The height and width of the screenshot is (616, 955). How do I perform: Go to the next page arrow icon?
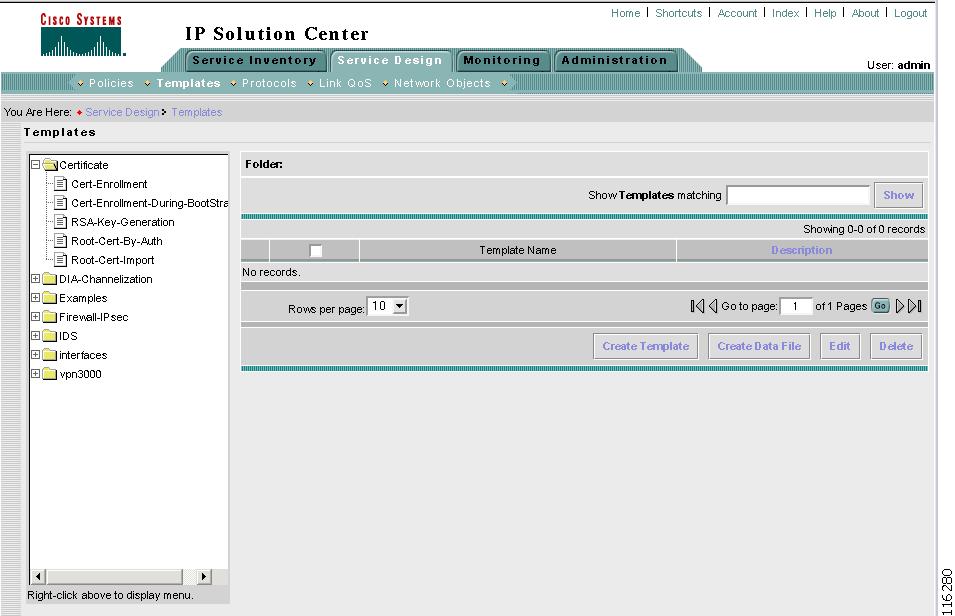click(900, 306)
